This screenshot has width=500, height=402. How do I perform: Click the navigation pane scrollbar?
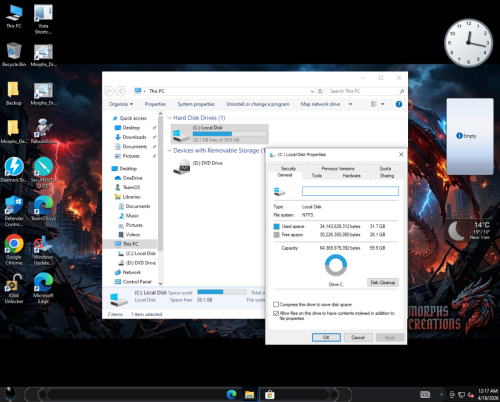click(x=160, y=184)
